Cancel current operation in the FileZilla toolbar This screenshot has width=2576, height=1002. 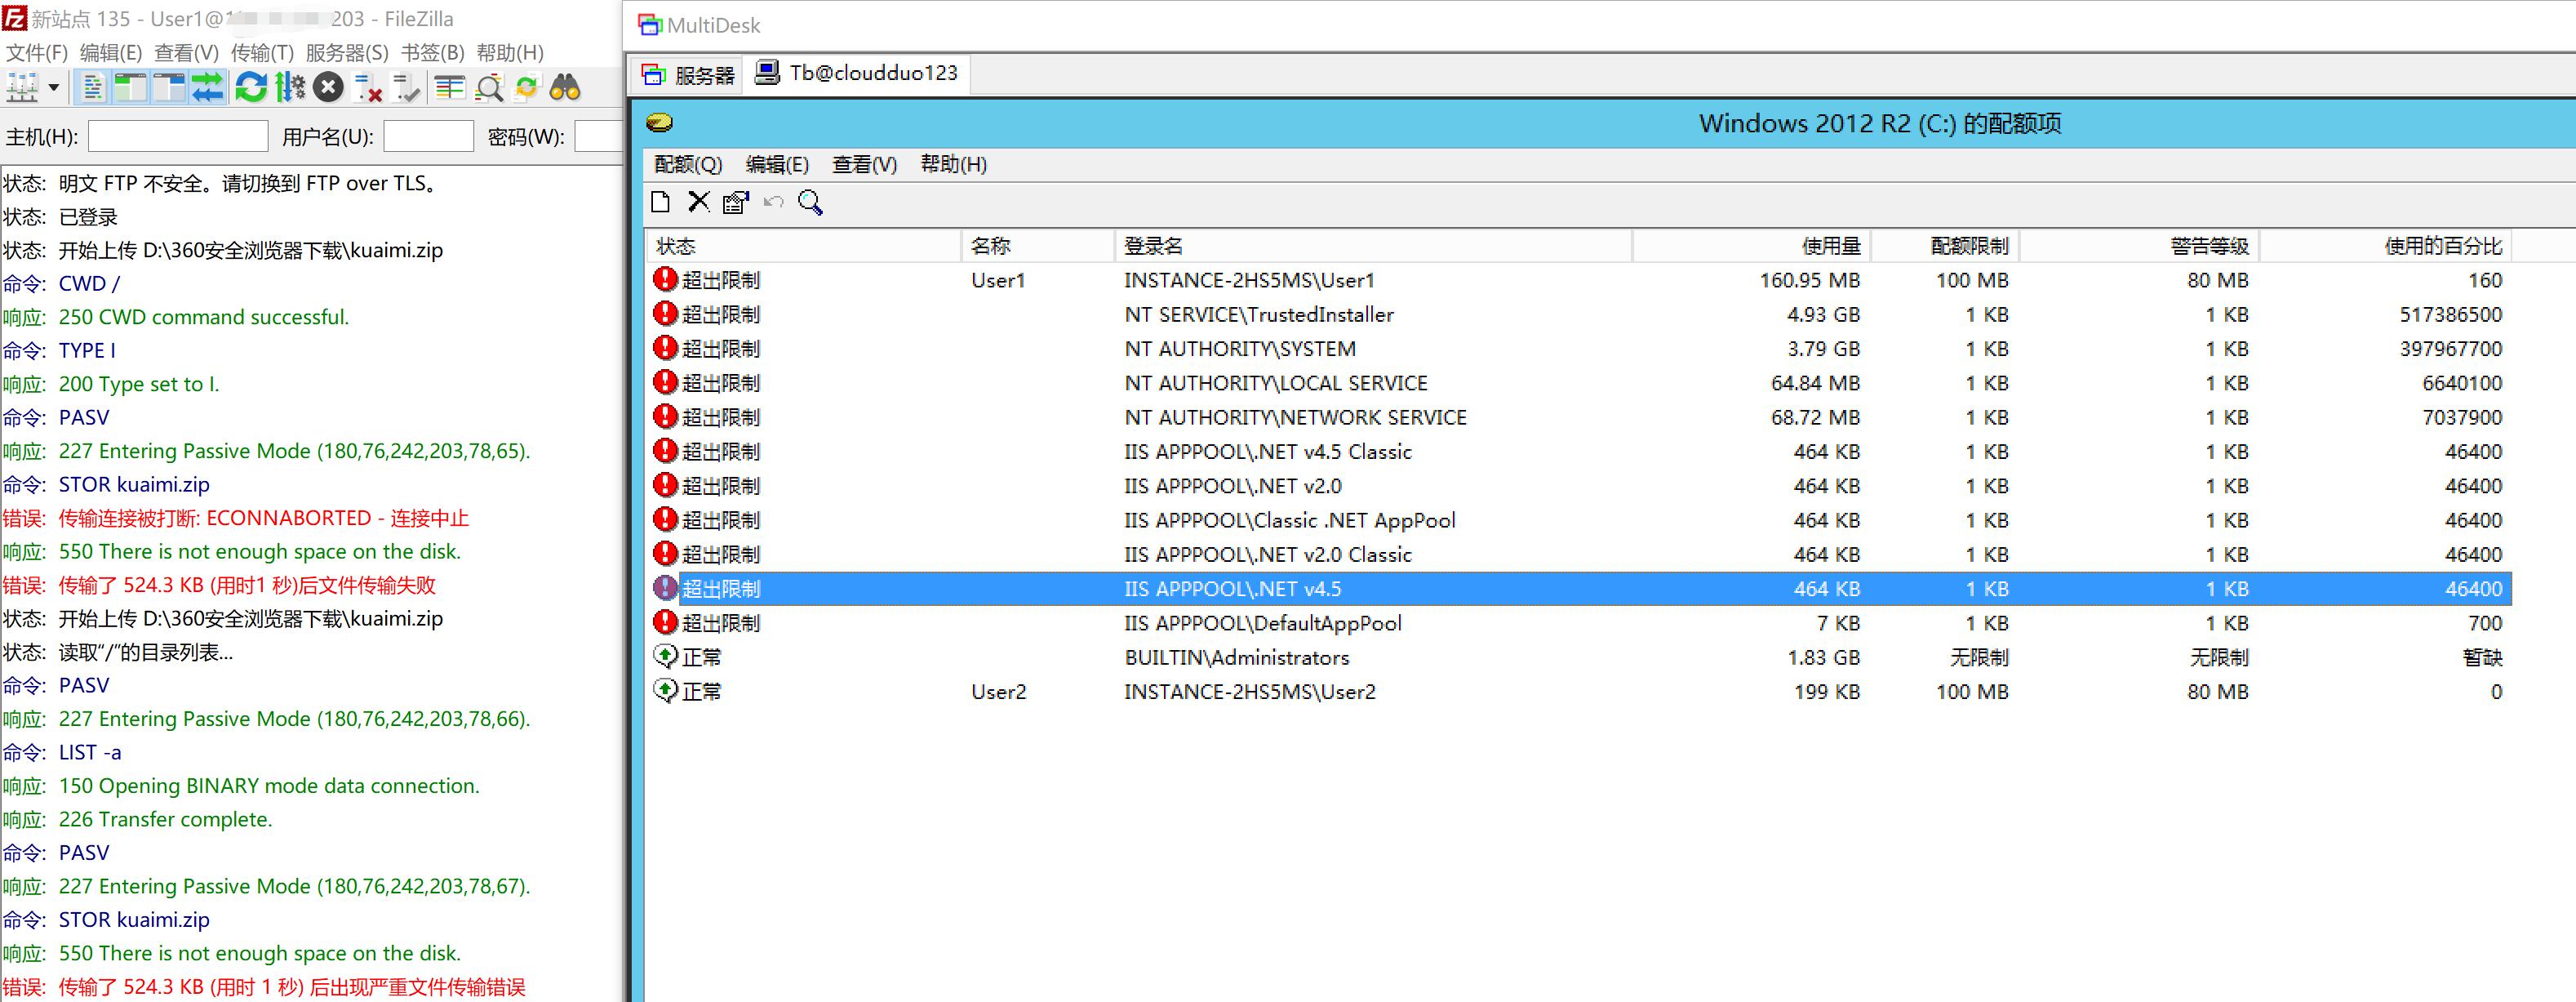pos(328,88)
